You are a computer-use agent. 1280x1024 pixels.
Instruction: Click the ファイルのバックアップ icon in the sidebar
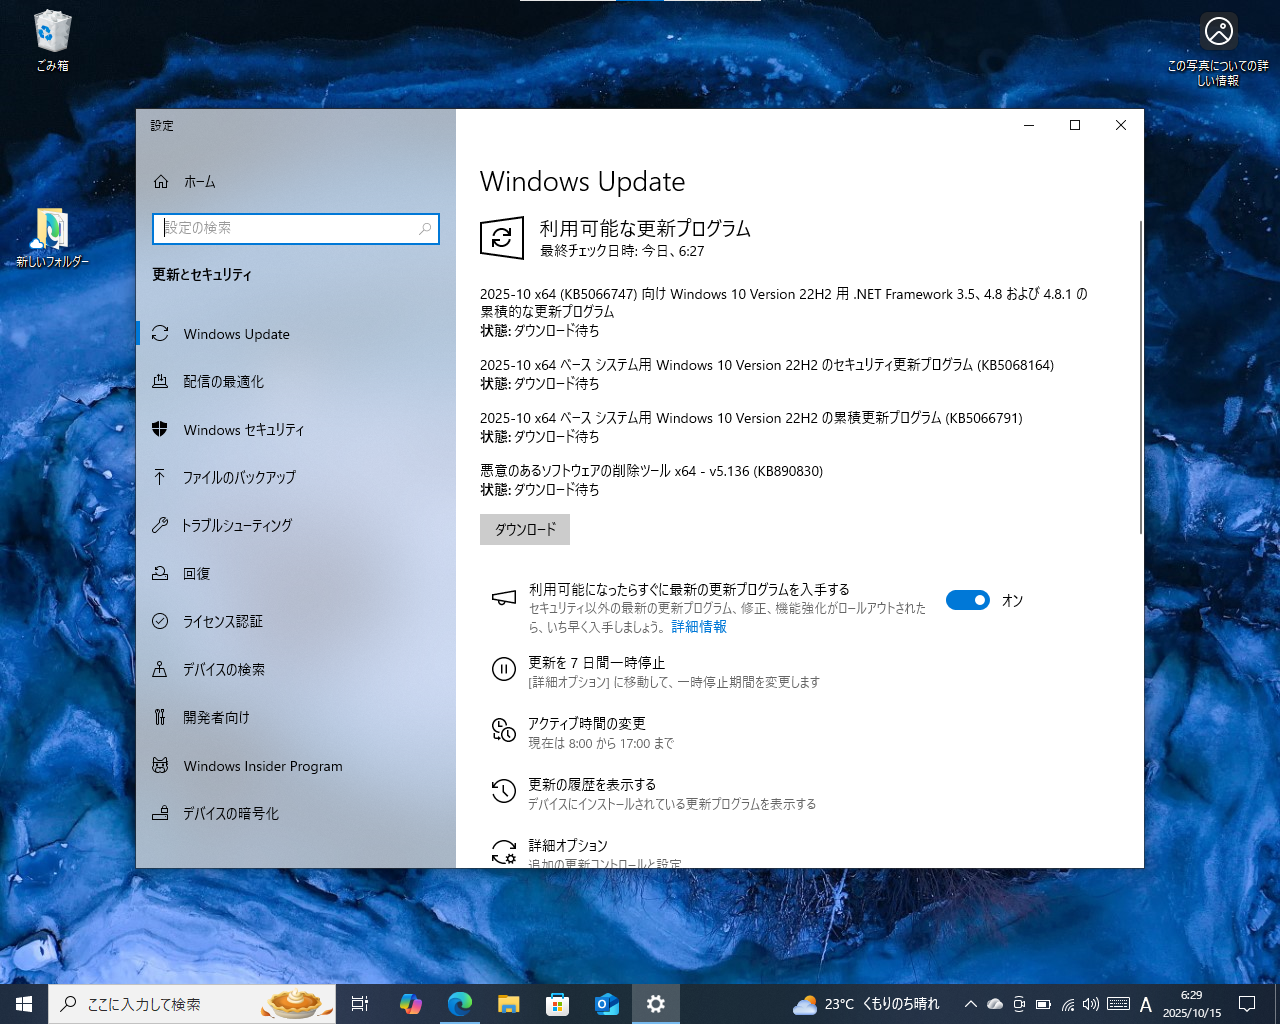pos(161,477)
